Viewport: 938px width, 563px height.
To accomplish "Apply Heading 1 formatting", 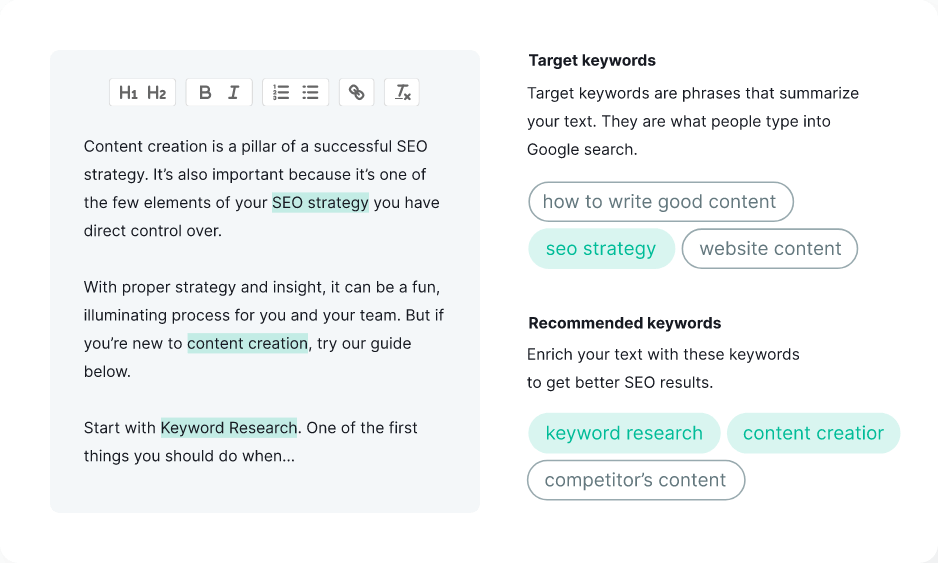I will tap(128, 93).
